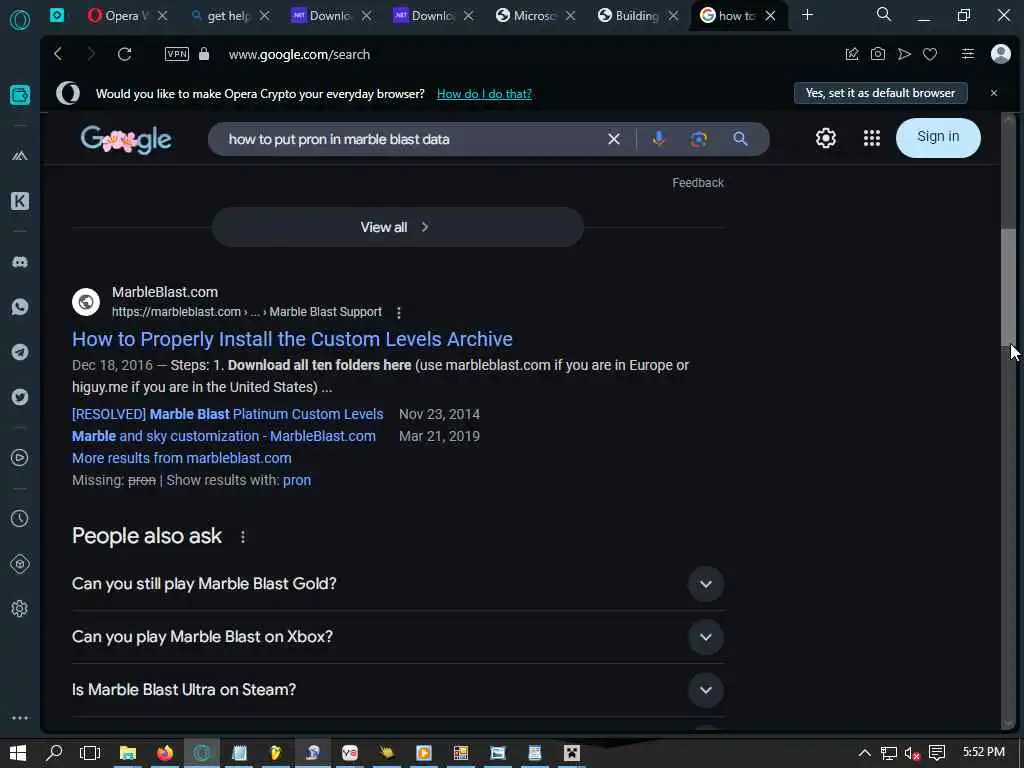Viewport: 1024px width, 768px height.
Task: Open Extensions cube icon in sidebar
Action: click(x=20, y=564)
